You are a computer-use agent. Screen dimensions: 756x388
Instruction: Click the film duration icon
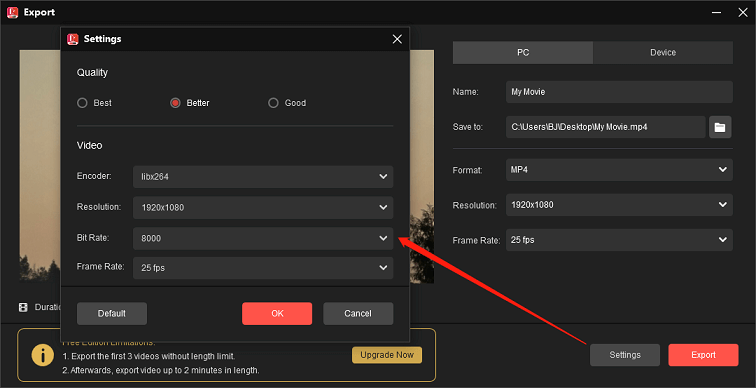23,307
